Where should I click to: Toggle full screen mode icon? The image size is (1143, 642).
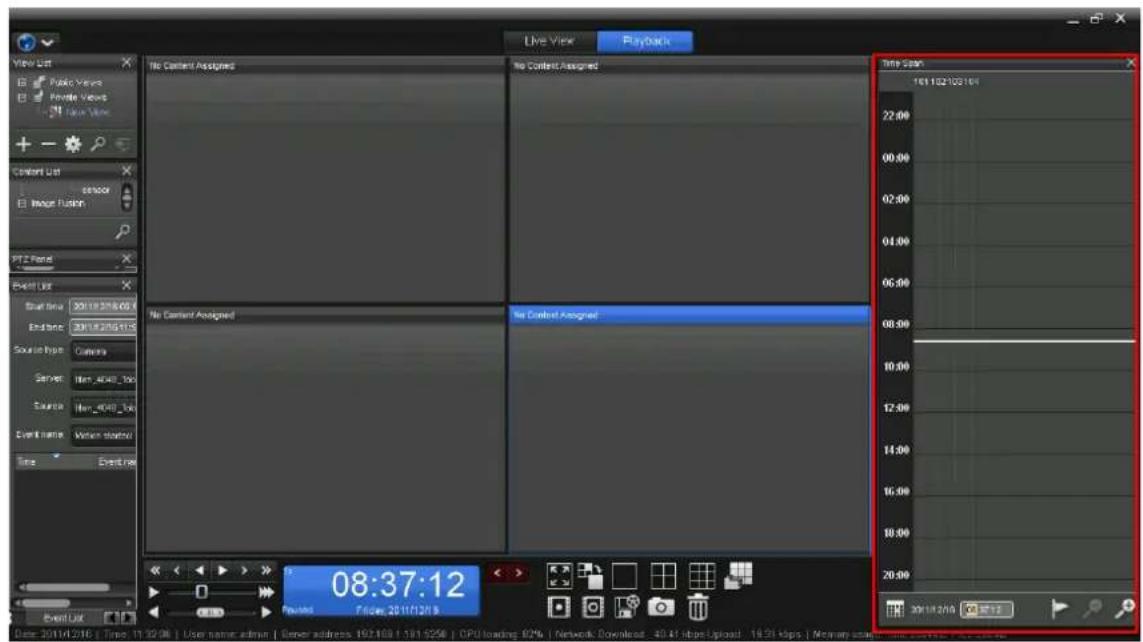click(x=559, y=576)
